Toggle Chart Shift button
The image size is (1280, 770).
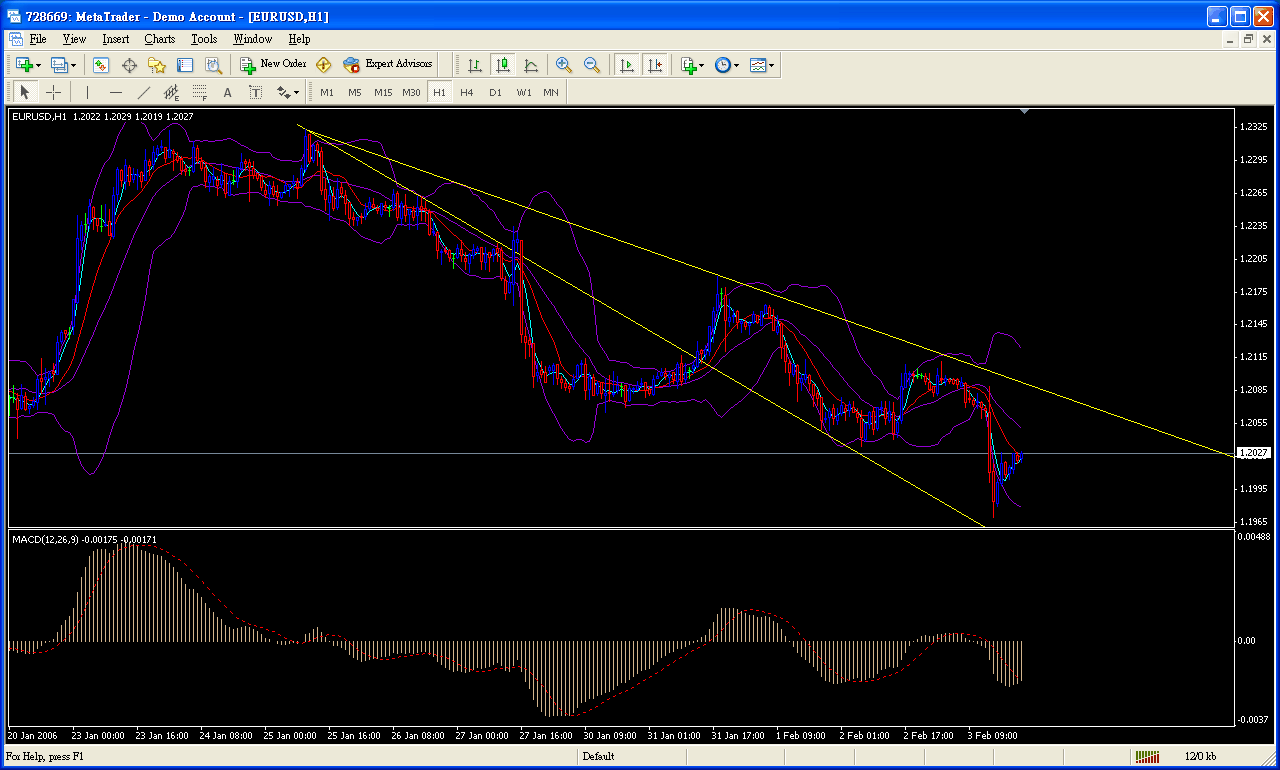pyautogui.click(x=655, y=65)
